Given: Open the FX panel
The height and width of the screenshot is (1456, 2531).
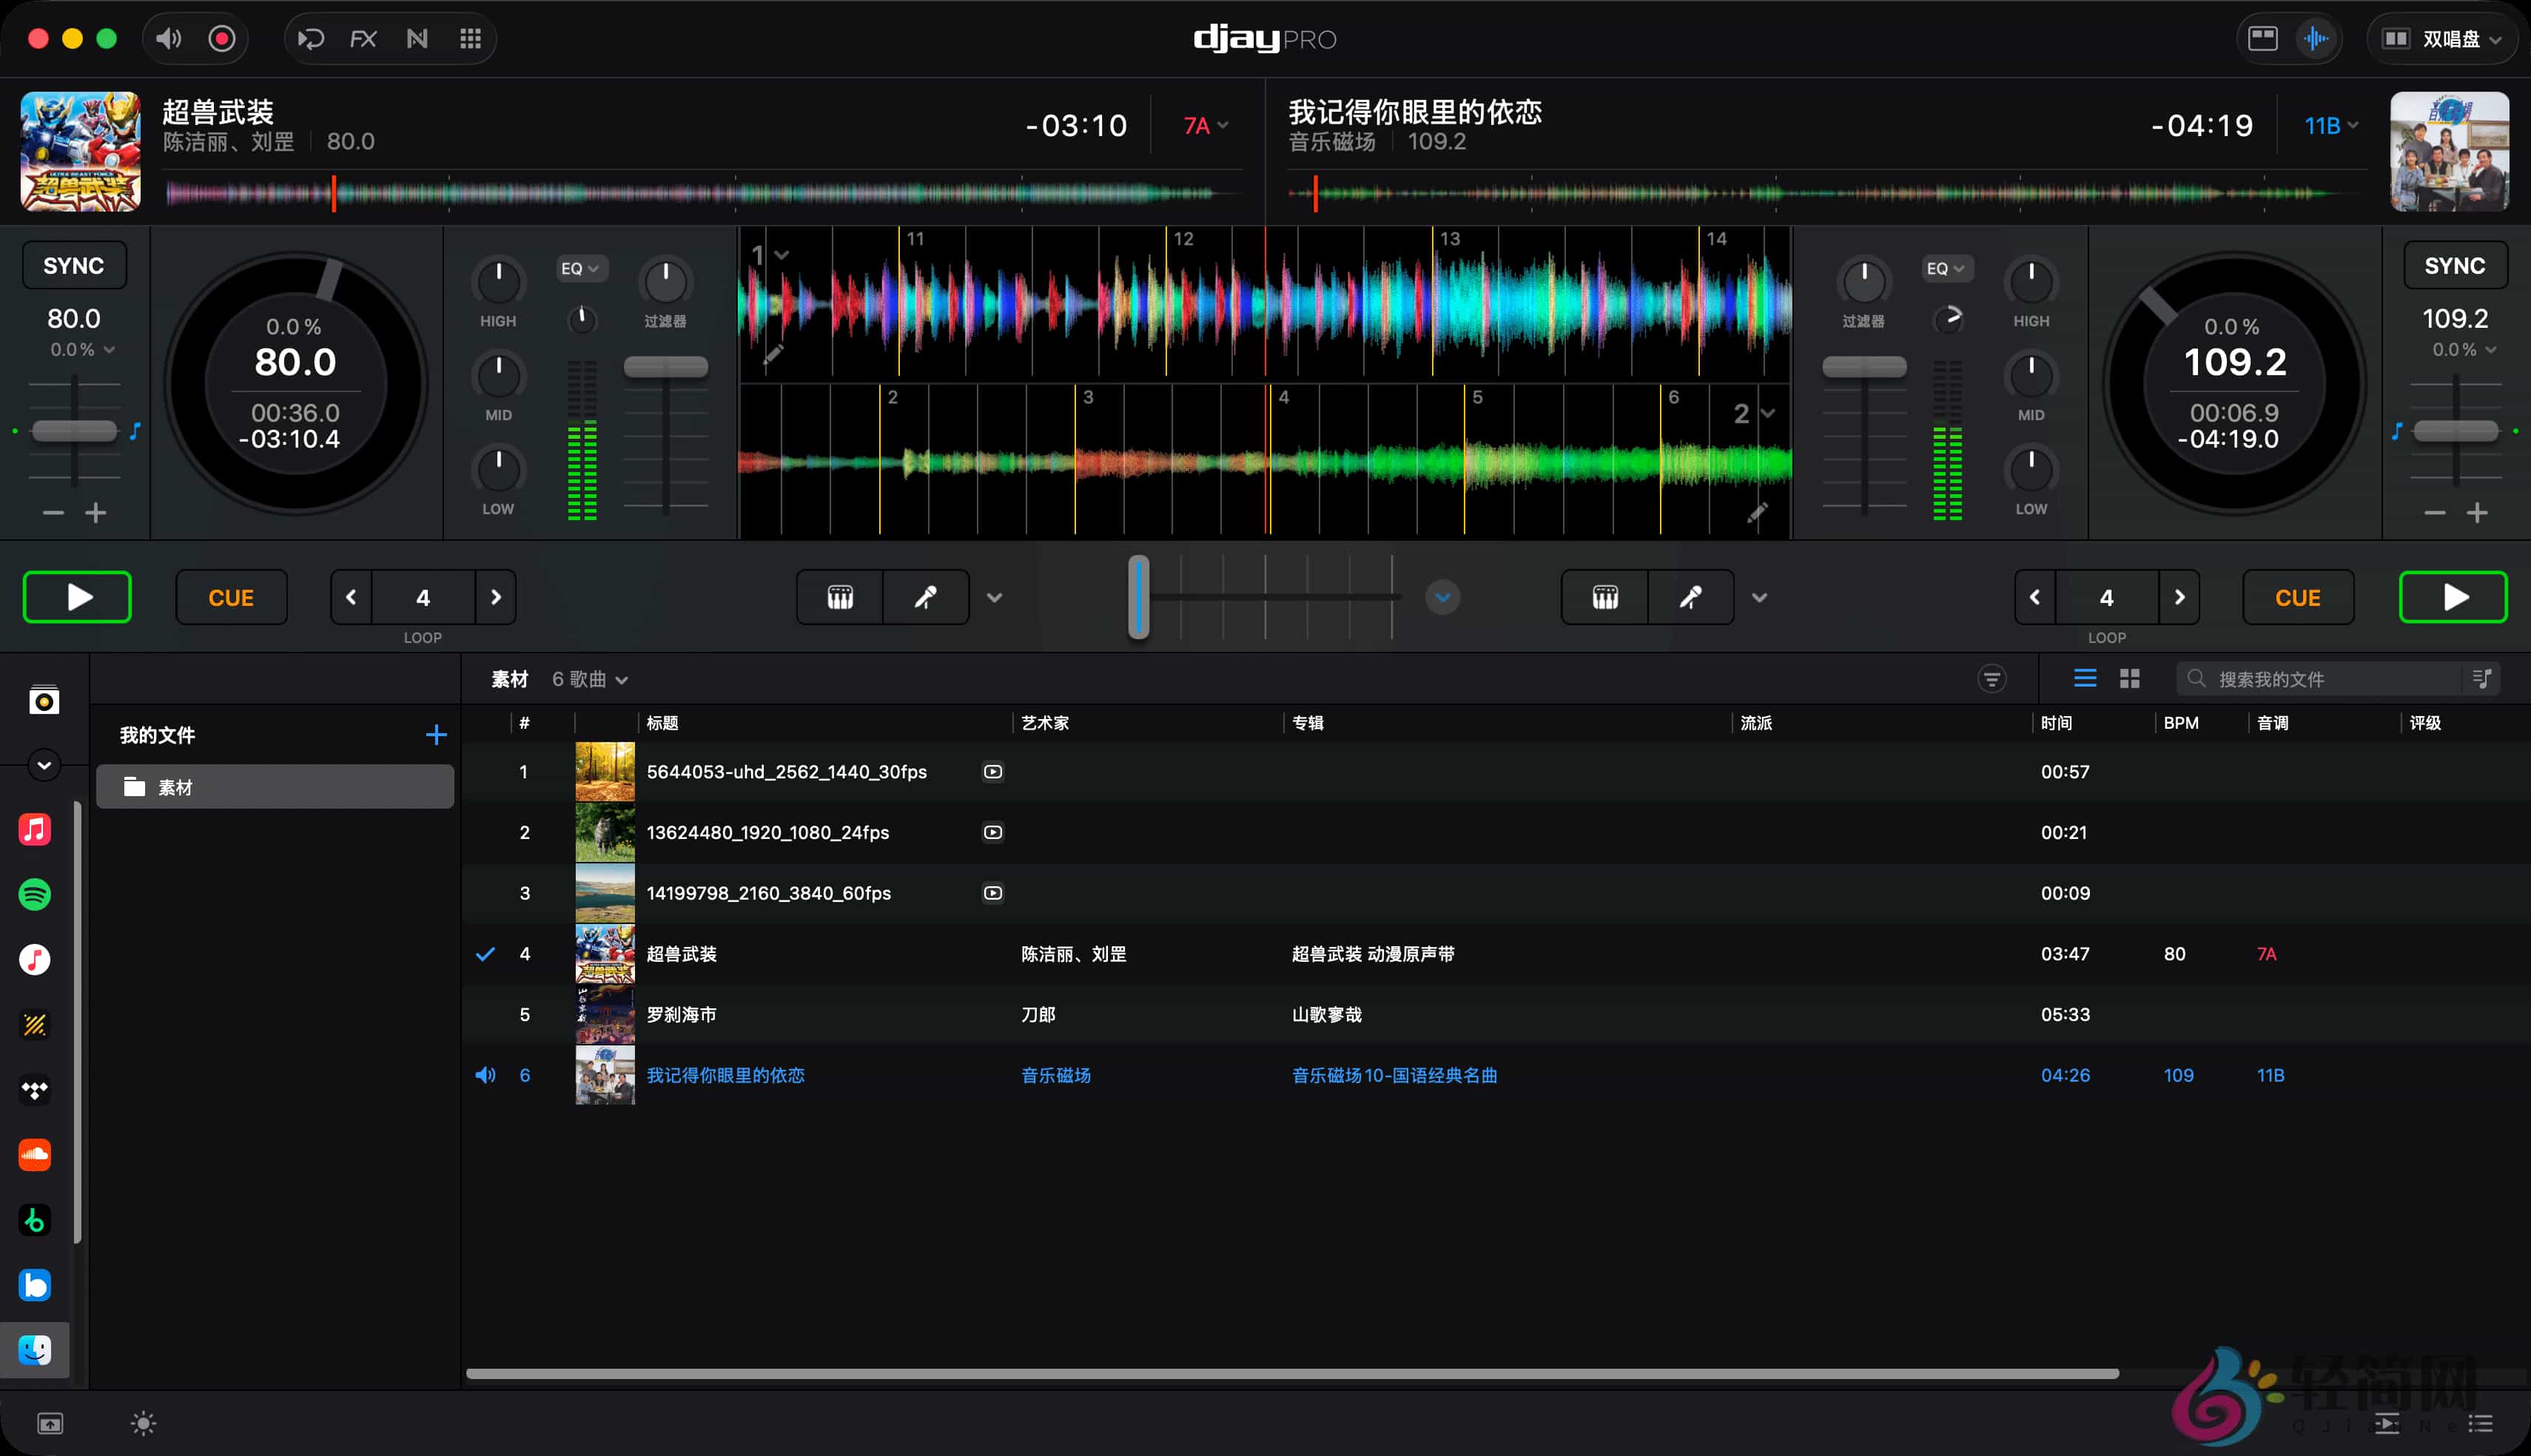Looking at the screenshot, I should coord(363,39).
